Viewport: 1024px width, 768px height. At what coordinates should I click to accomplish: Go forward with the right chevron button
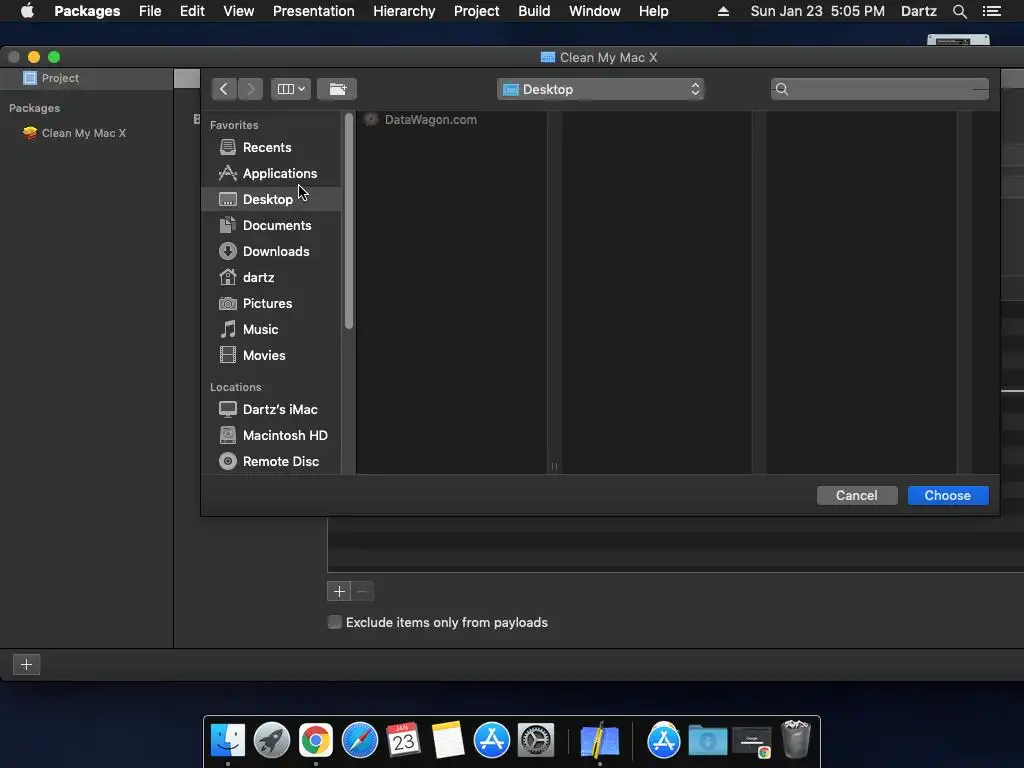pos(251,89)
